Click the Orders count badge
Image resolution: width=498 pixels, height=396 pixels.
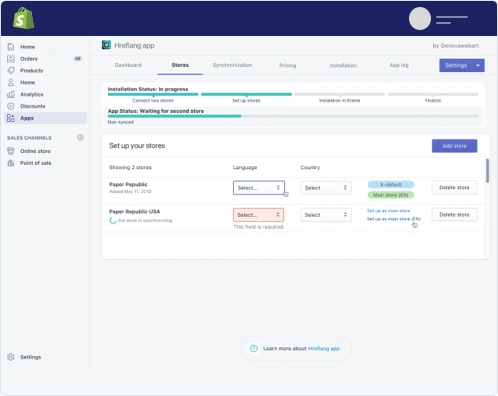coord(78,59)
